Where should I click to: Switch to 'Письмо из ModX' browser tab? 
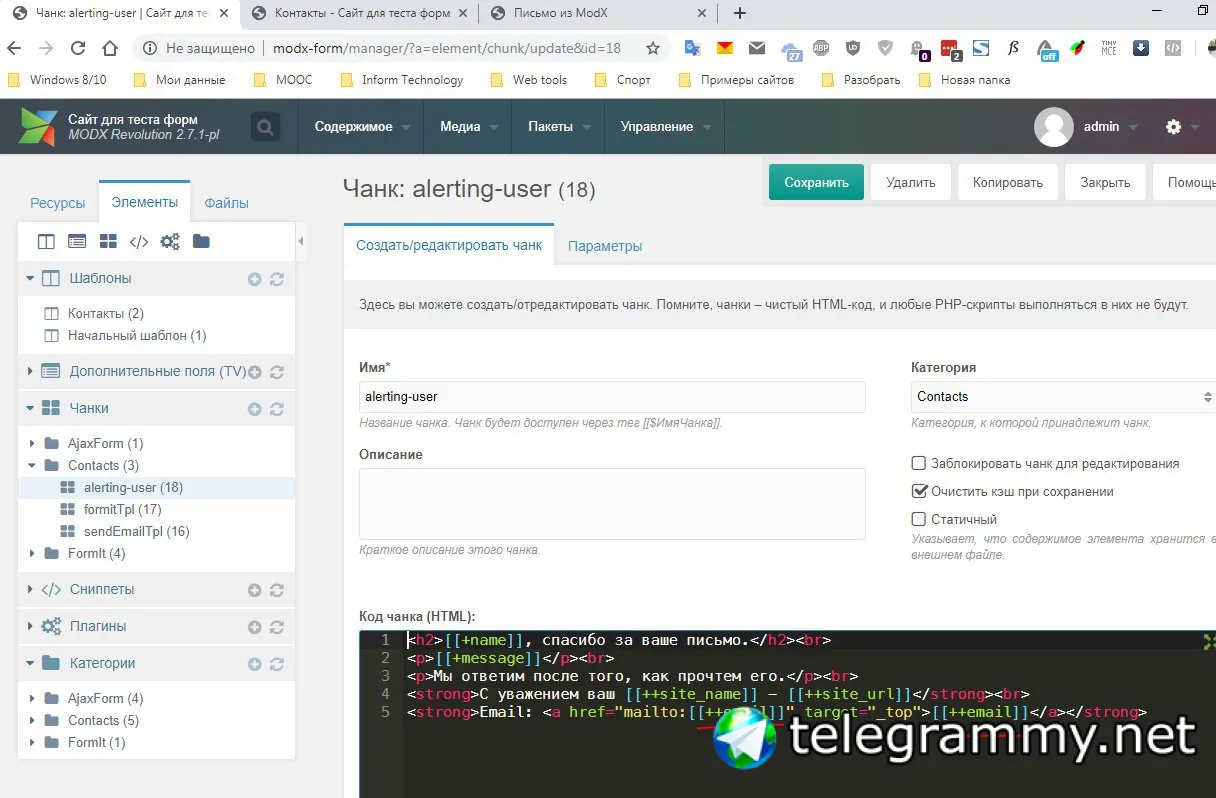coord(597,13)
